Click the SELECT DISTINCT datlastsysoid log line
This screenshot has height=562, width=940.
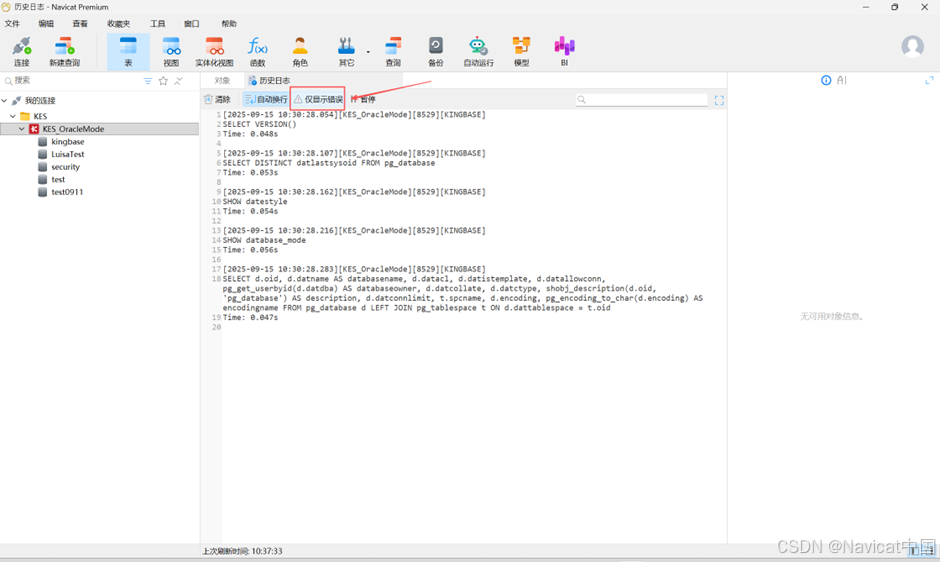pyautogui.click(x=329, y=163)
